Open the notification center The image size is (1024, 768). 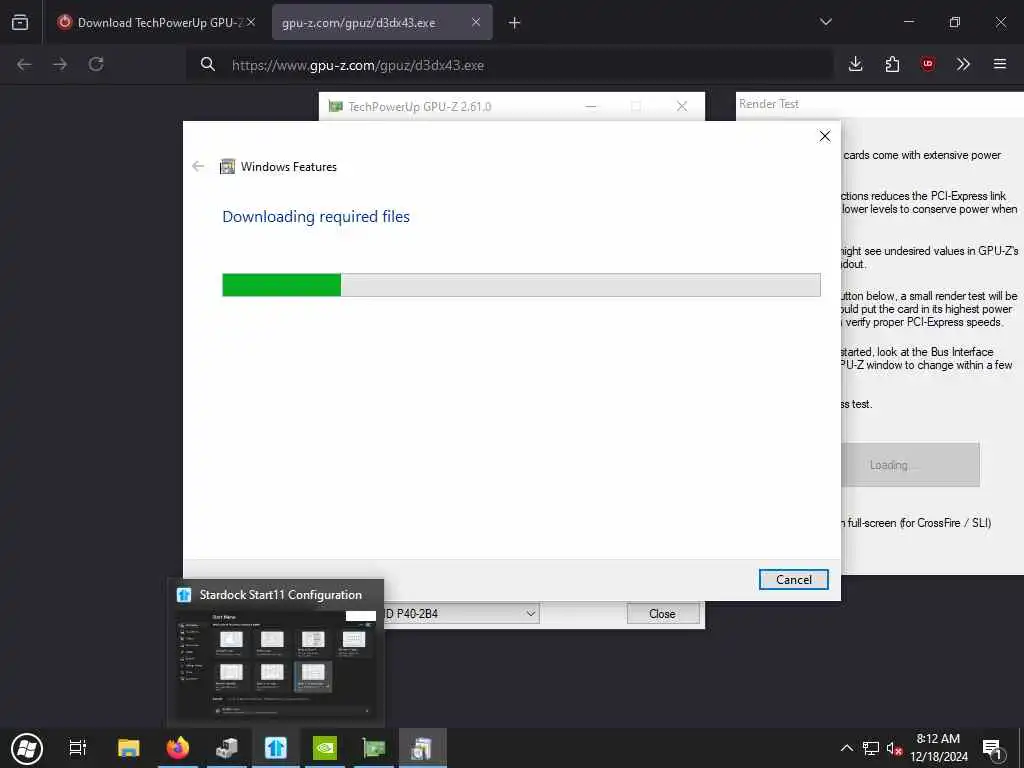pyautogui.click(x=992, y=748)
